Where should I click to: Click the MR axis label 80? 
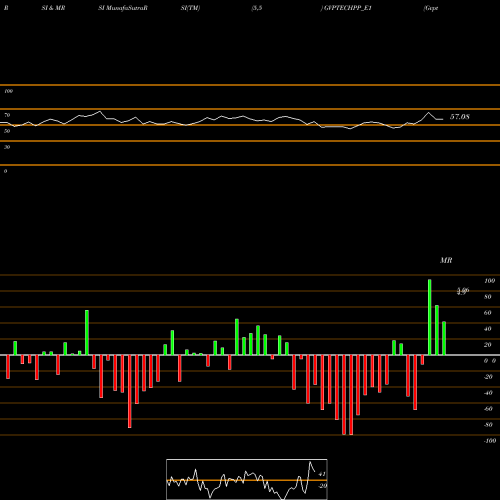[488, 297]
